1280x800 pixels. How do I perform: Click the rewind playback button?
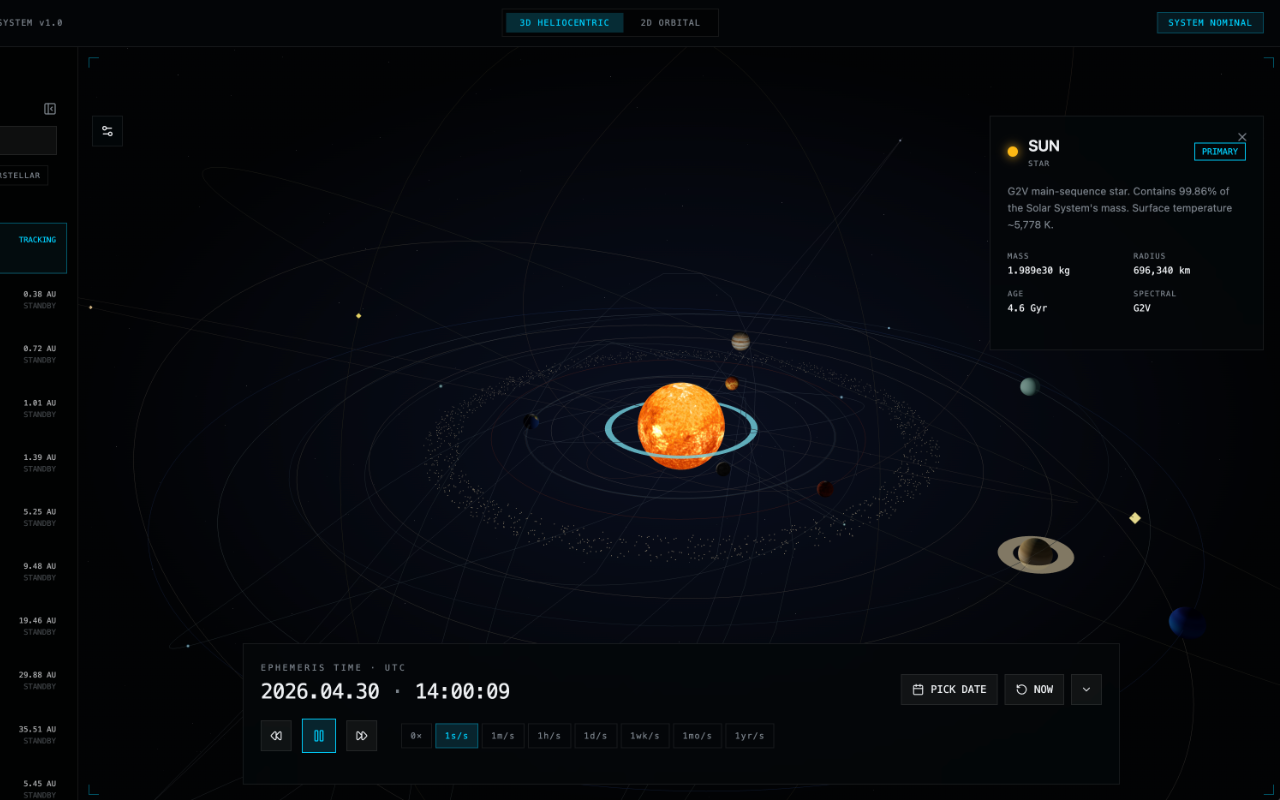point(276,736)
